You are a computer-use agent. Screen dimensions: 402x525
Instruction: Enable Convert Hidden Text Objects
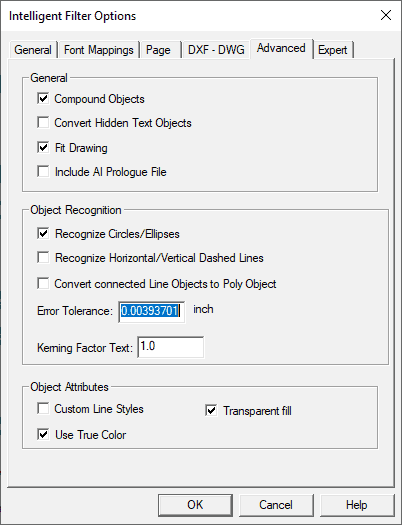(43, 123)
